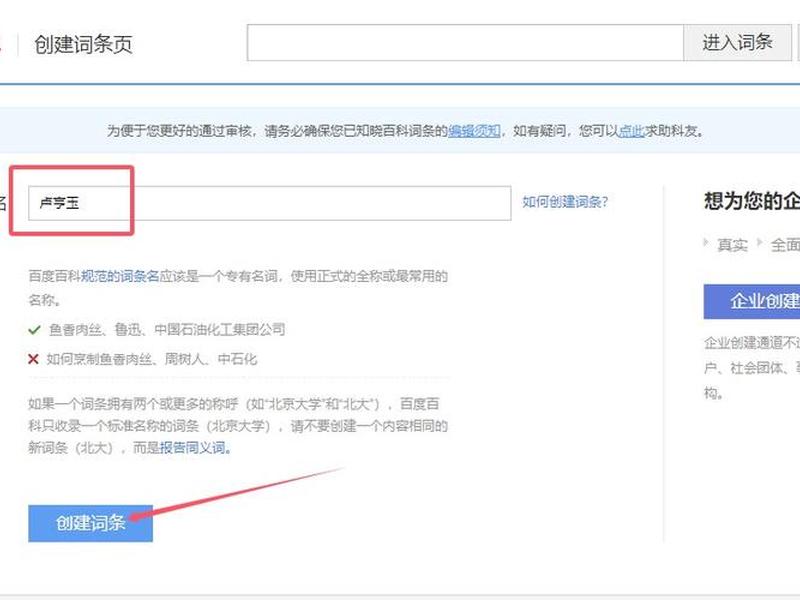
Task: Click the green checkmark icon beside 鱼香肉丝
Action: click(x=34, y=330)
